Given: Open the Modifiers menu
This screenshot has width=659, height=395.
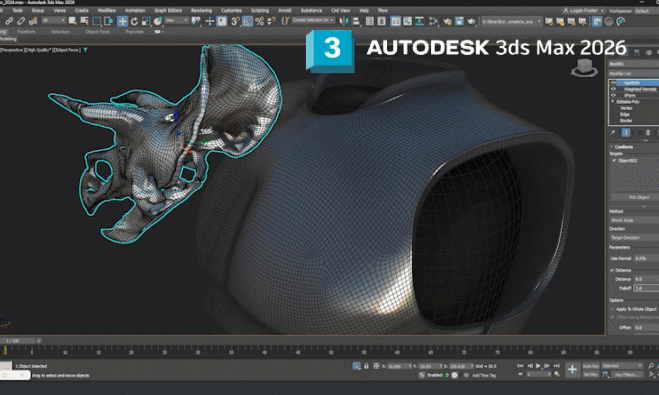Looking at the screenshot, I should (107, 11).
